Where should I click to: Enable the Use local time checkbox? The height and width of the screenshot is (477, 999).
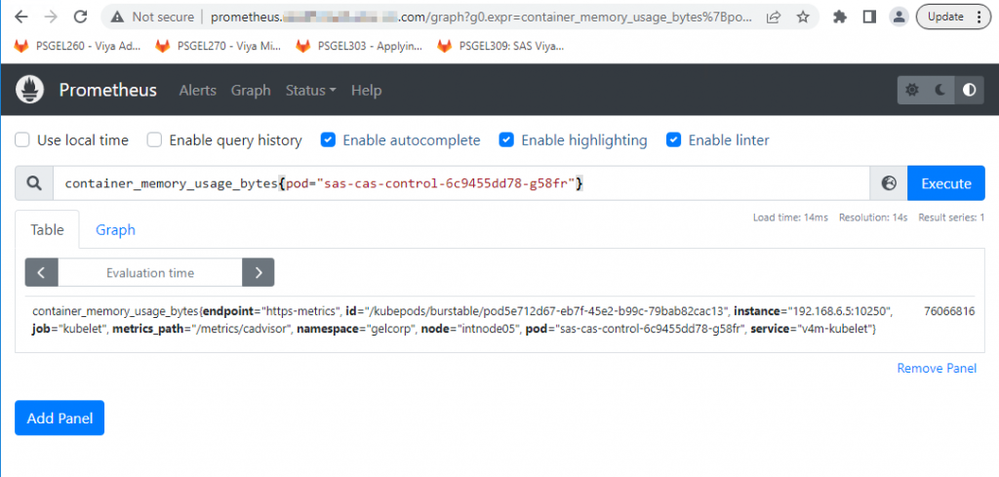click(23, 141)
